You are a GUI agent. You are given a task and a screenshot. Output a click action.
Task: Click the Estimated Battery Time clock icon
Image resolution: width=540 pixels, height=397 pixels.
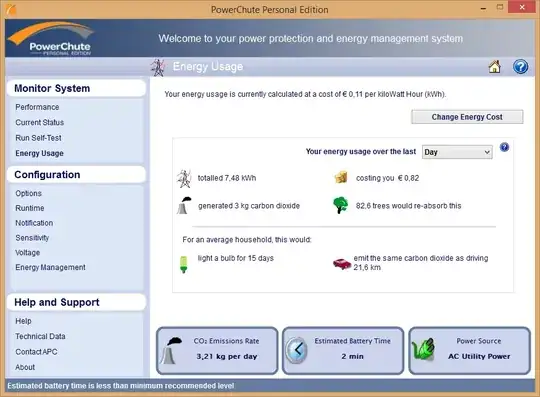297,350
